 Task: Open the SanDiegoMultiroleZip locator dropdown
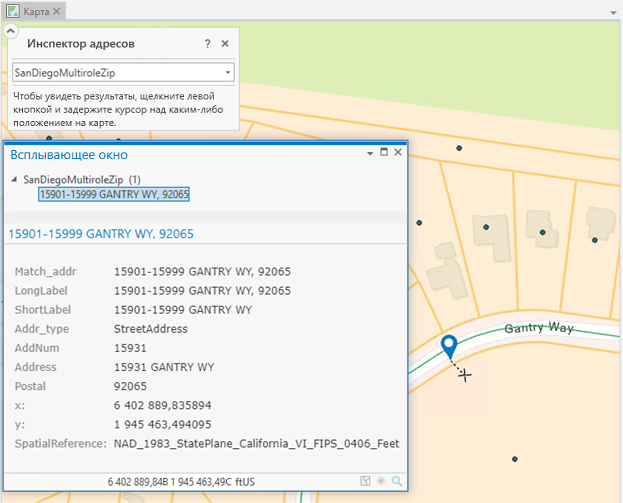point(228,73)
